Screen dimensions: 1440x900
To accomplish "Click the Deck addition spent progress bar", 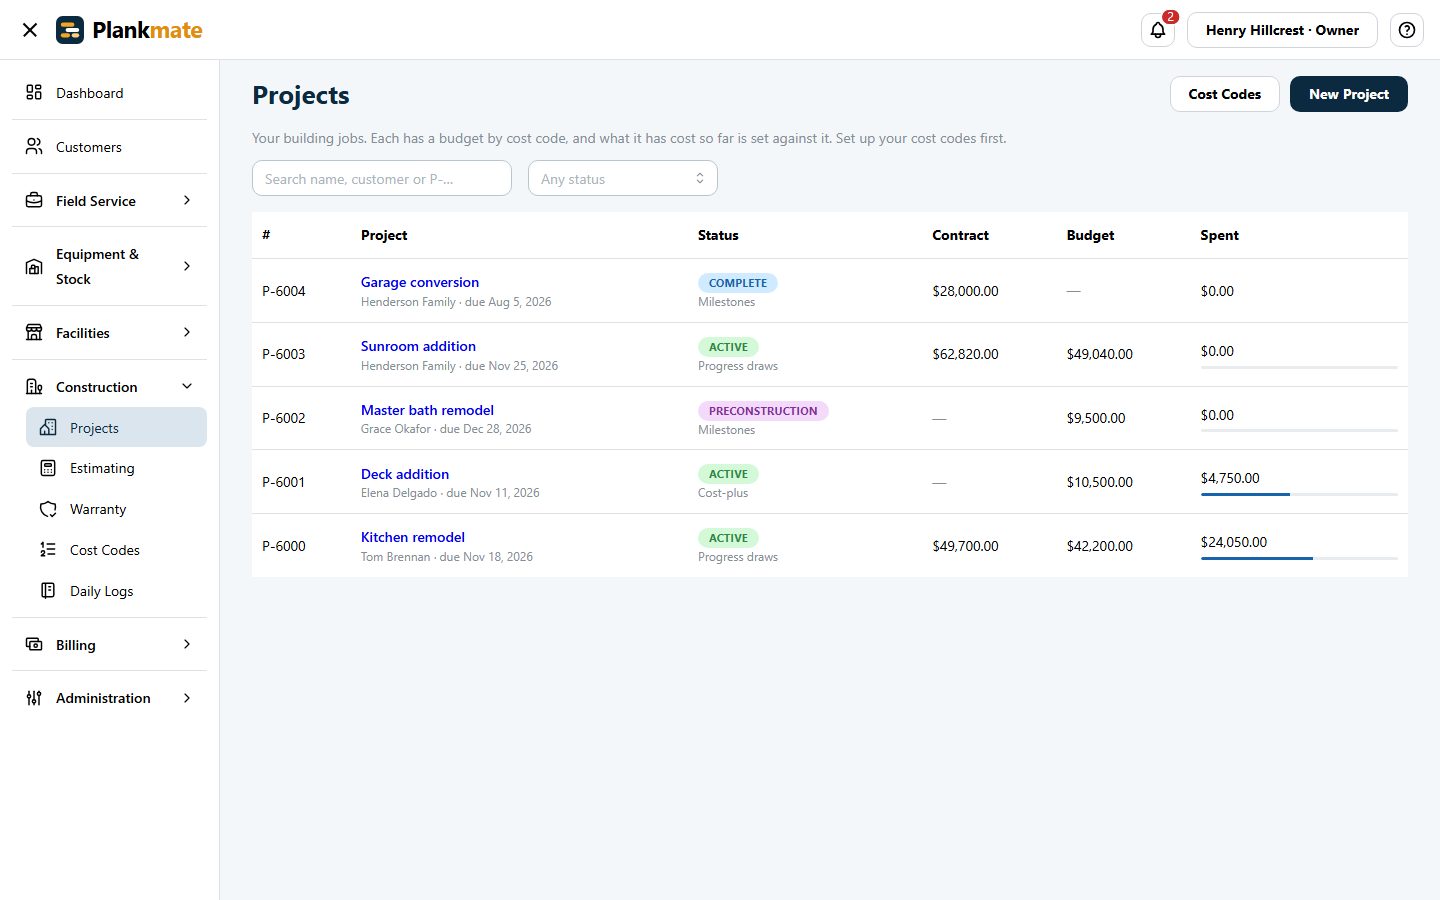I will click(1299, 494).
